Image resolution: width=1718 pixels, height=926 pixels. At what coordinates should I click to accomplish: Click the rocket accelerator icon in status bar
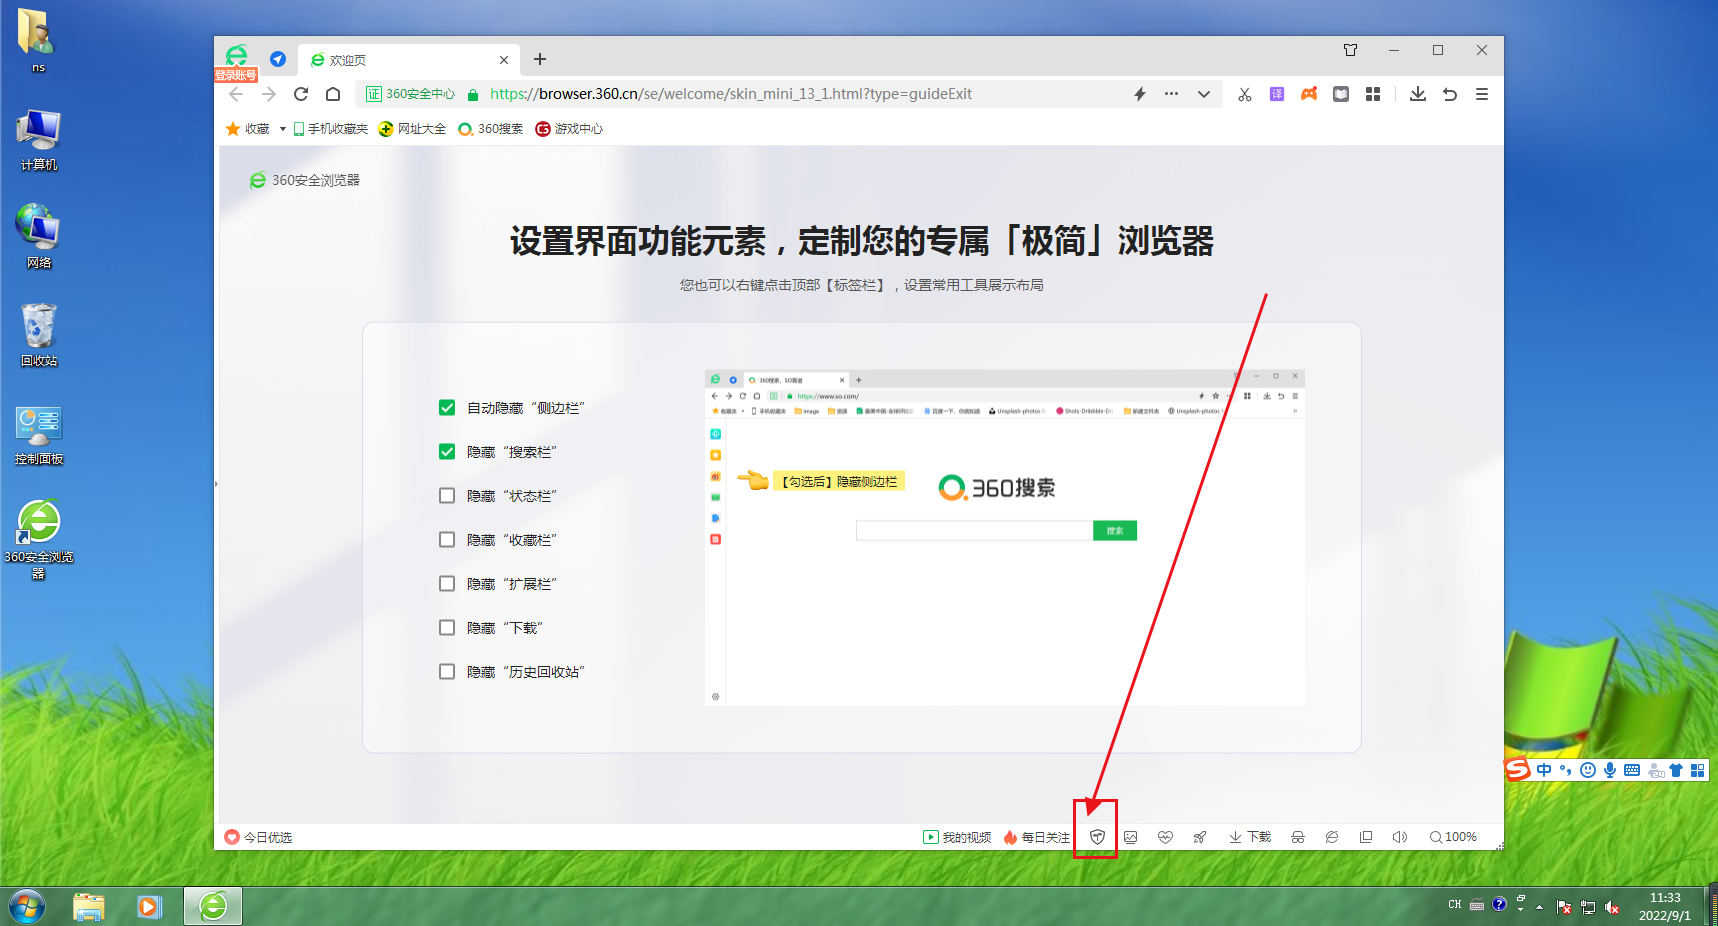pos(1200,837)
